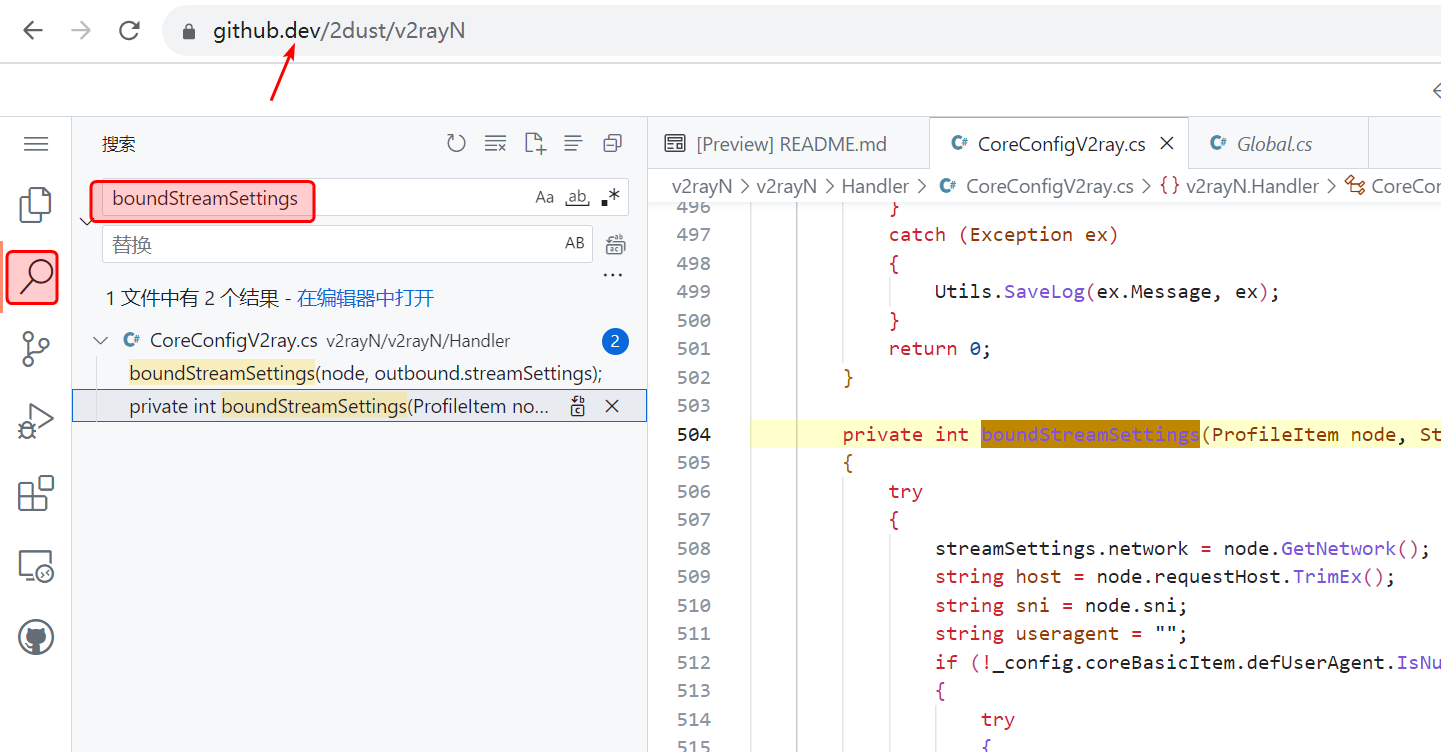Open the Source Control view
The width and height of the screenshot is (1441, 752).
point(36,350)
